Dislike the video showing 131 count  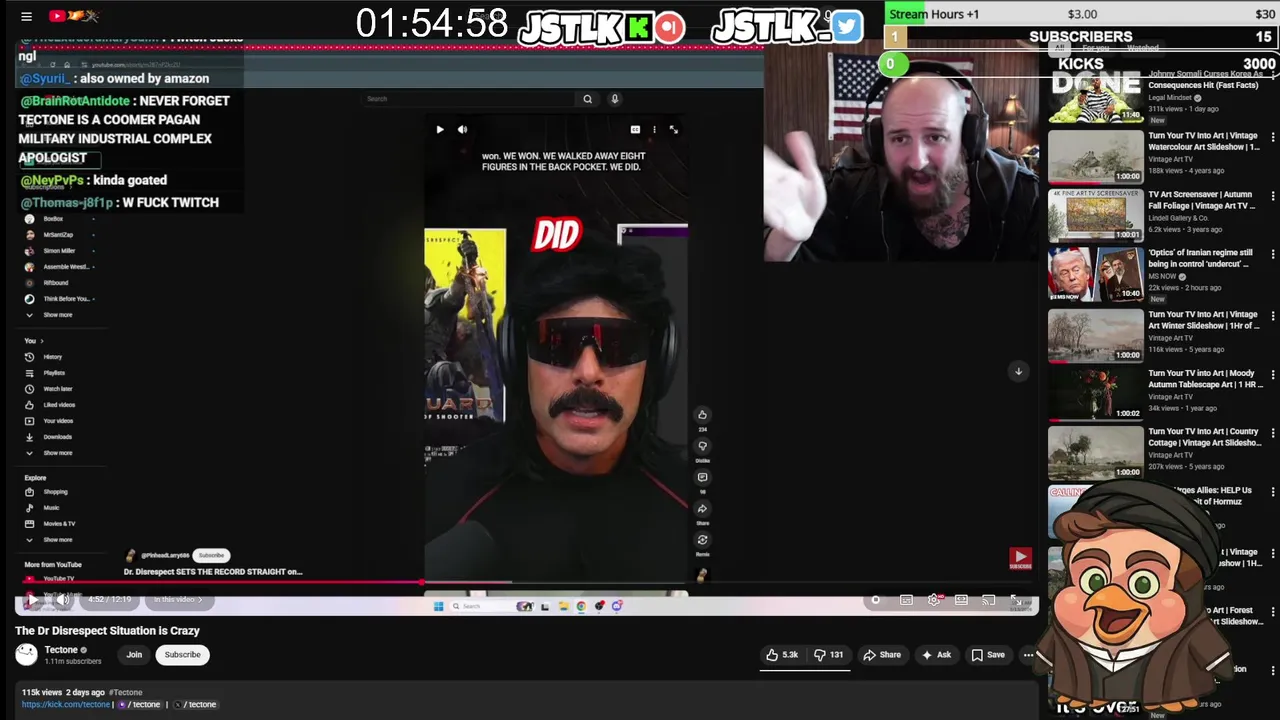coord(829,655)
